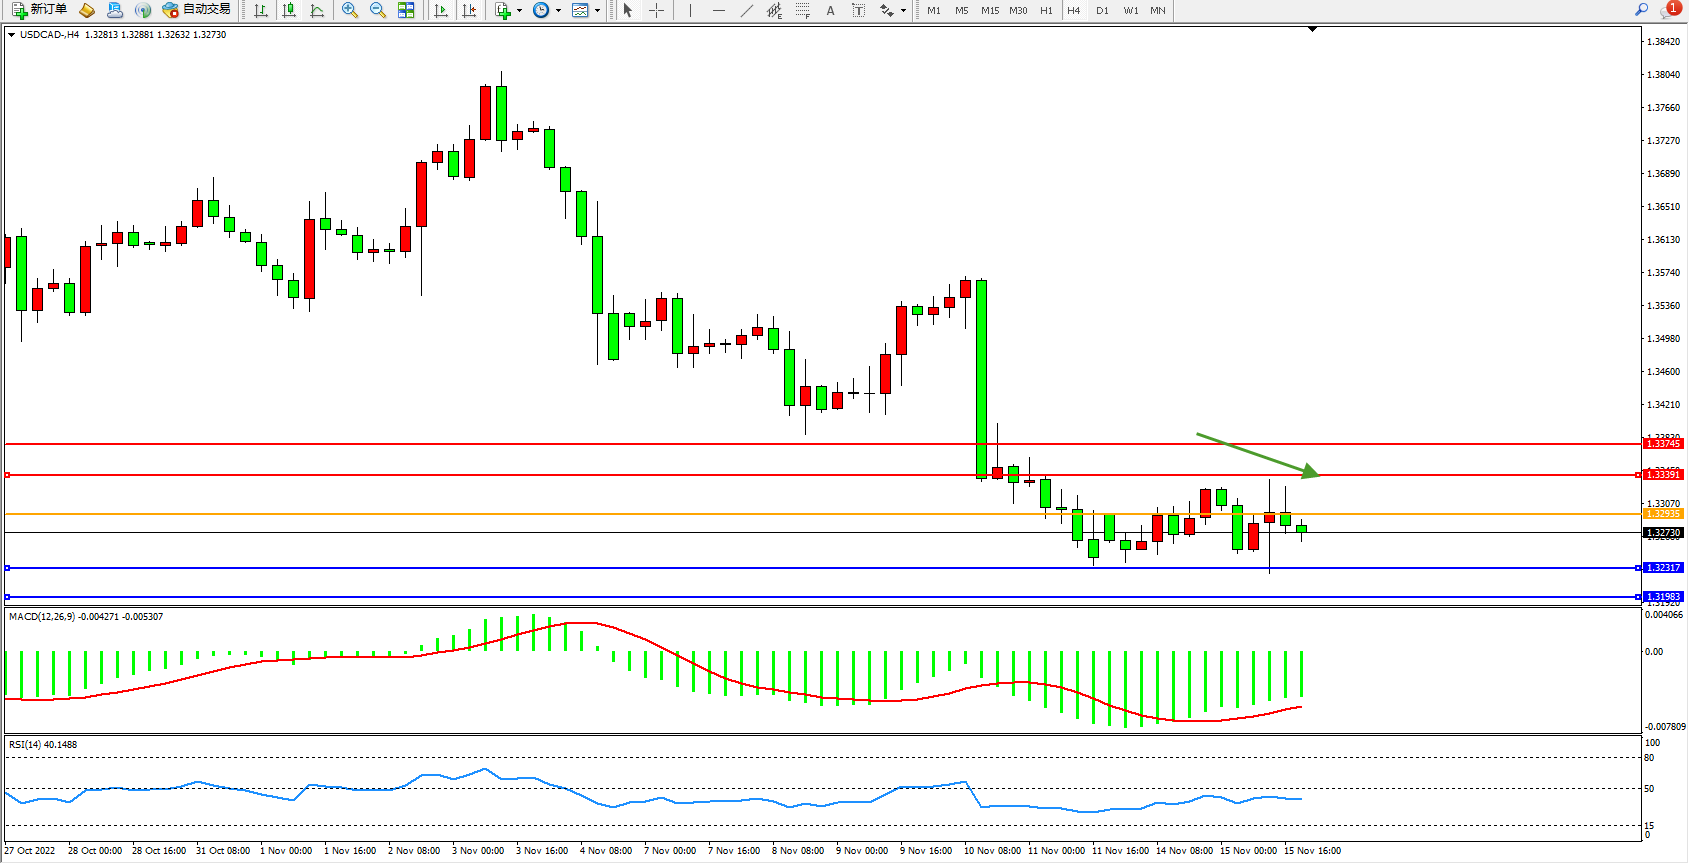Switch chart to candlestick view

(289, 10)
